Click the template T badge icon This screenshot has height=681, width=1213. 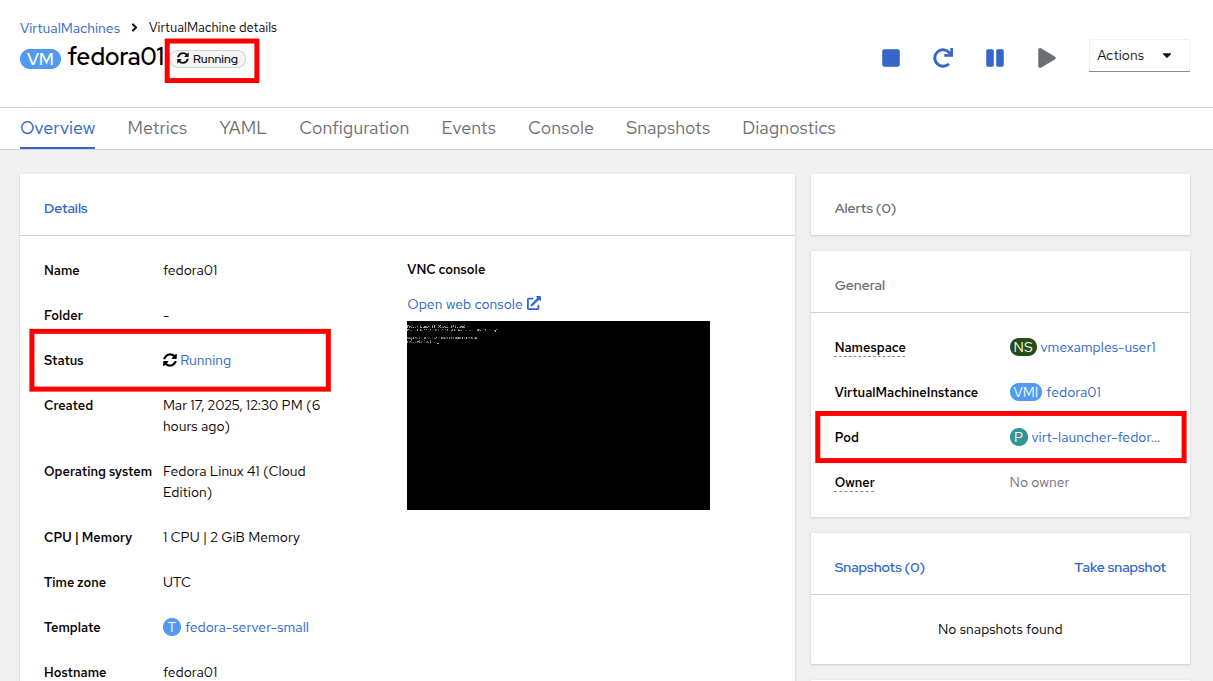click(x=172, y=627)
